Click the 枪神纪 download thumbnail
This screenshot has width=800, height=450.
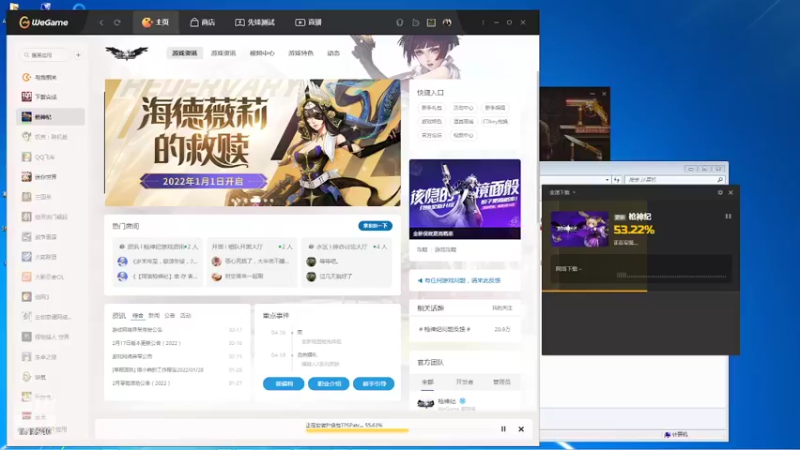coord(580,229)
